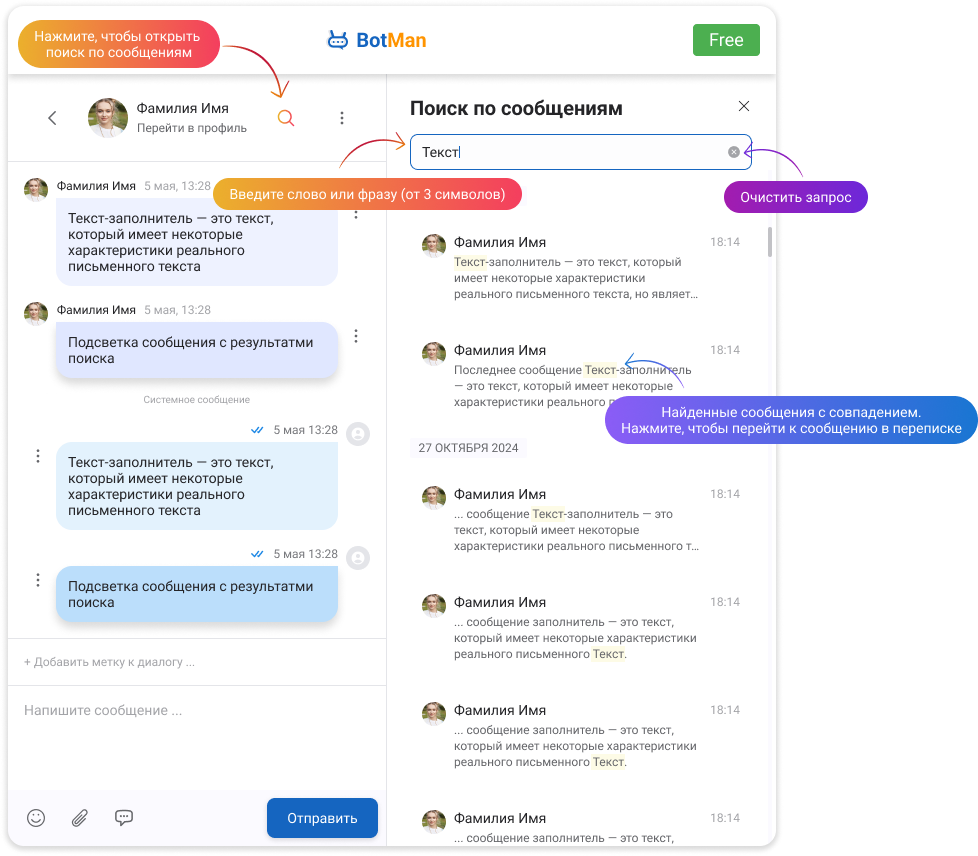The width and height of the screenshot is (978, 856).
Task: Open quick replies speech bubble icon
Action: 123,817
